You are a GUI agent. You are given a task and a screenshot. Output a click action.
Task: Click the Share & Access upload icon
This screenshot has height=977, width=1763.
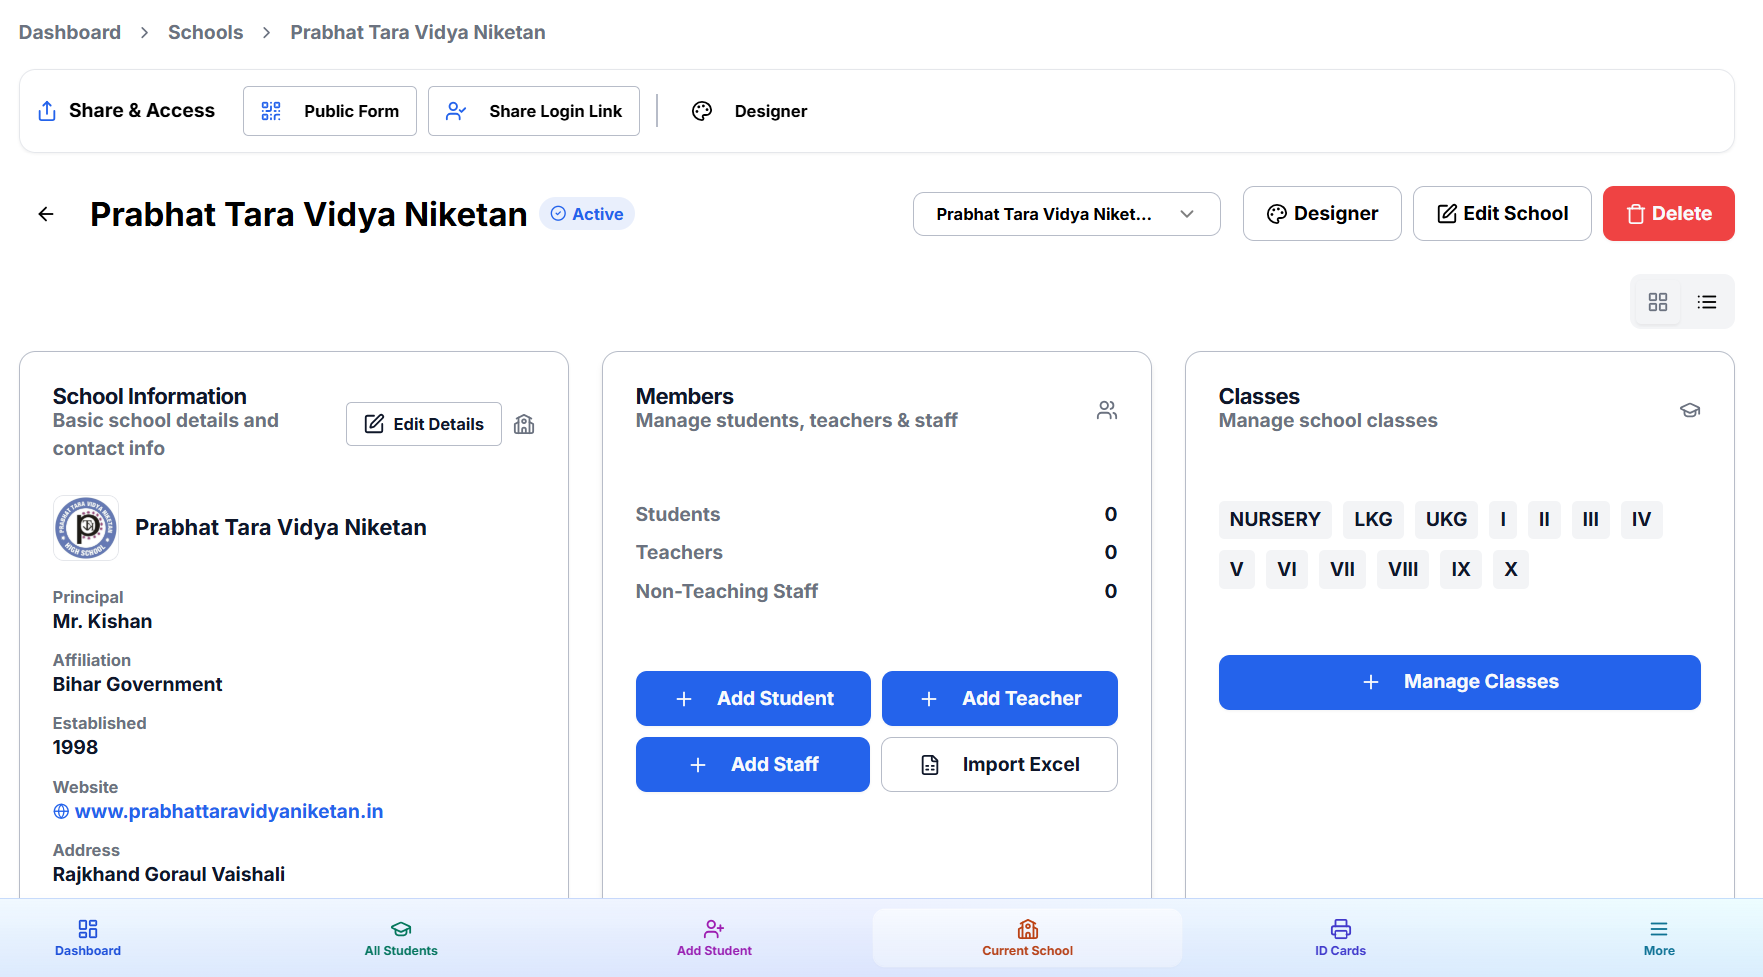[47, 111]
